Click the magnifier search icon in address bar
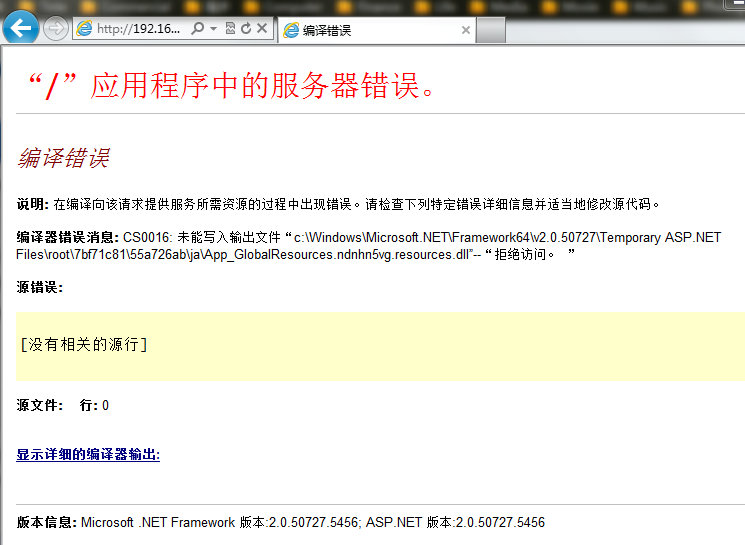The height and width of the screenshot is (545, 745). pos(199,29)
